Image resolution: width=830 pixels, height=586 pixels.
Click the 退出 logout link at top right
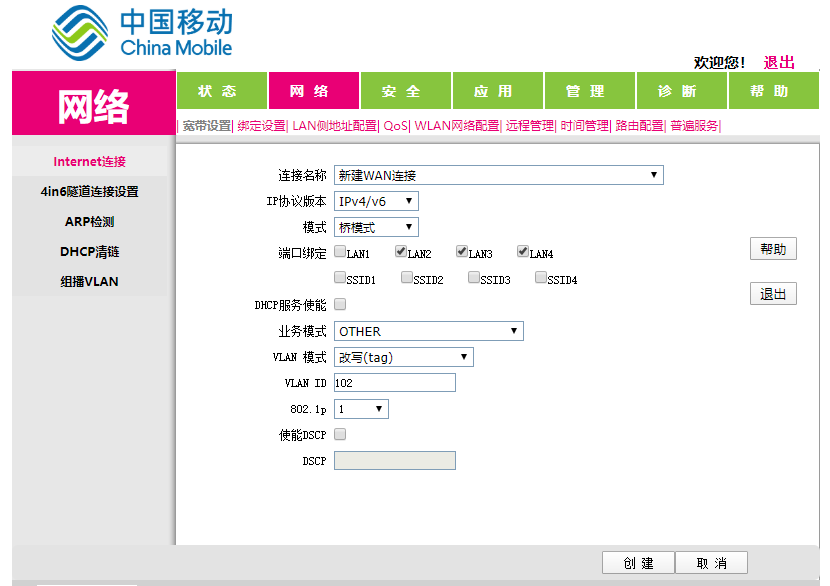point(779,62)
